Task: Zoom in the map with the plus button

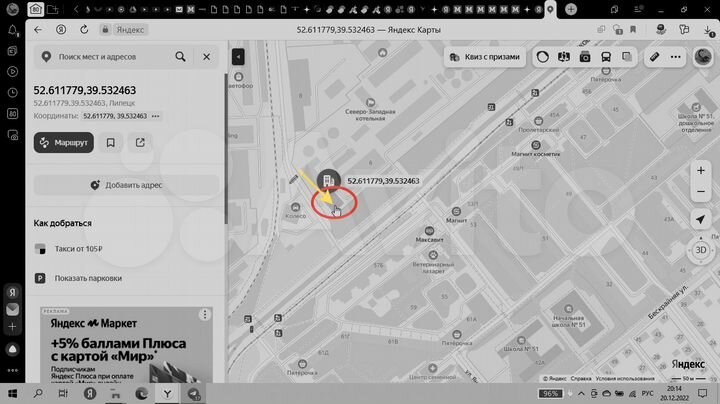Action: pos(701,171)
